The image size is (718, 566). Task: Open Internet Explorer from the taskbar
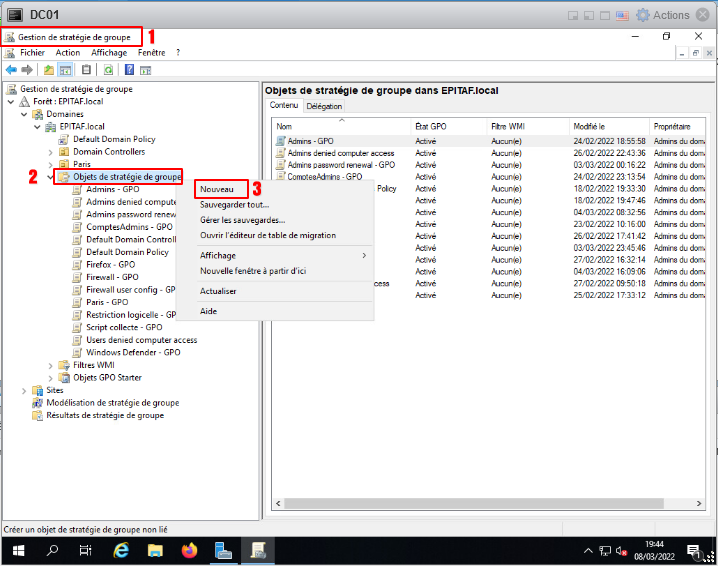point(122,550)
